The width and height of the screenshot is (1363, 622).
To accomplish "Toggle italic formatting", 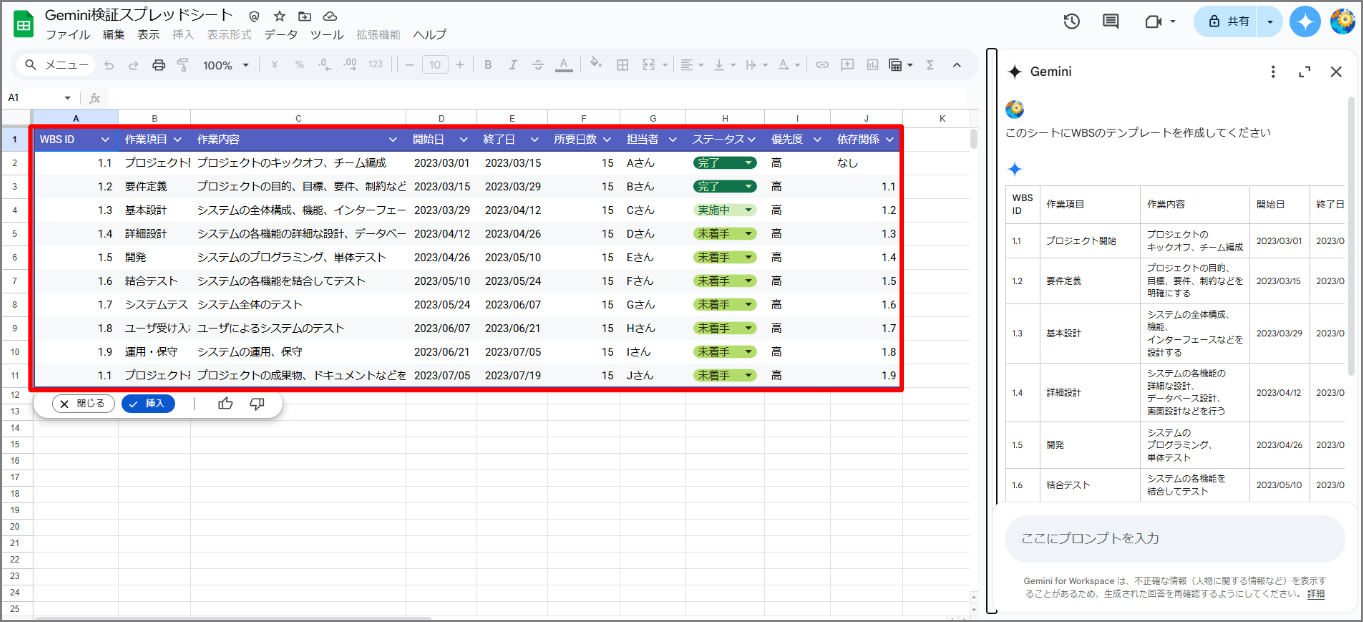I will click(x=513, y=65).
